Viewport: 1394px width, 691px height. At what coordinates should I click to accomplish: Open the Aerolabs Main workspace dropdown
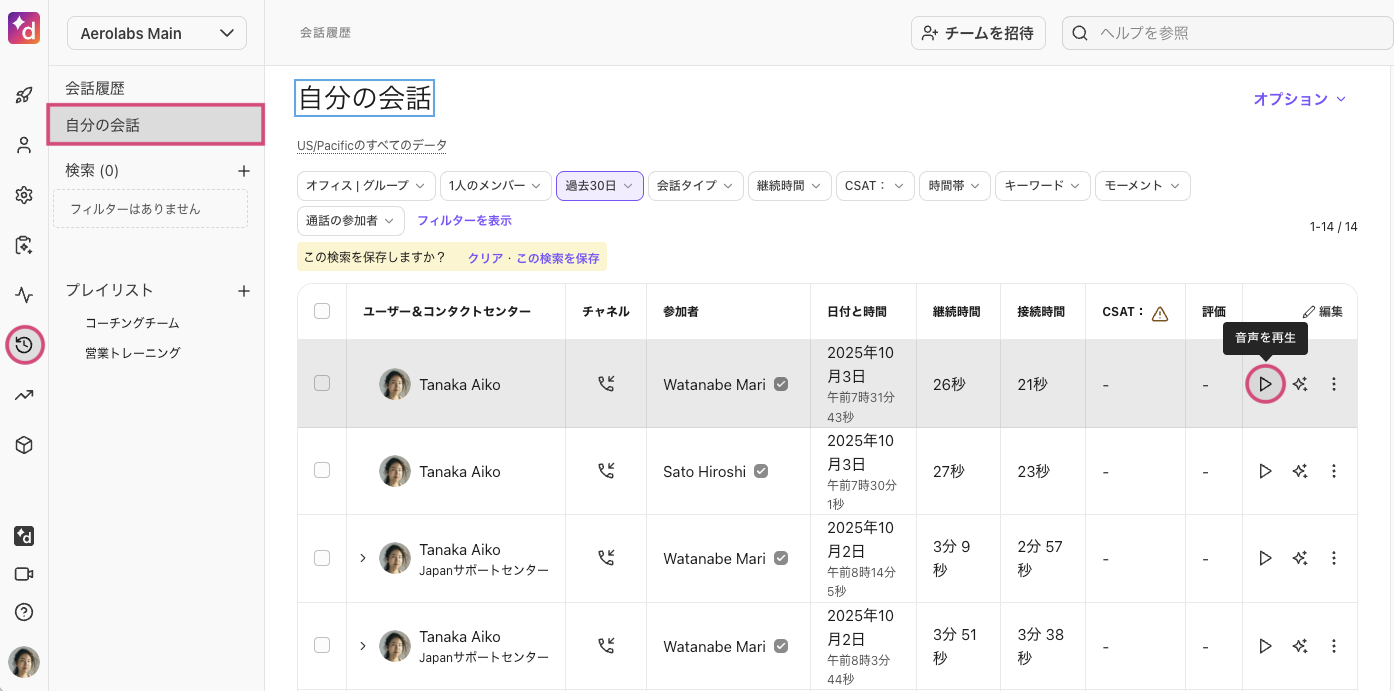pos(157,33)
